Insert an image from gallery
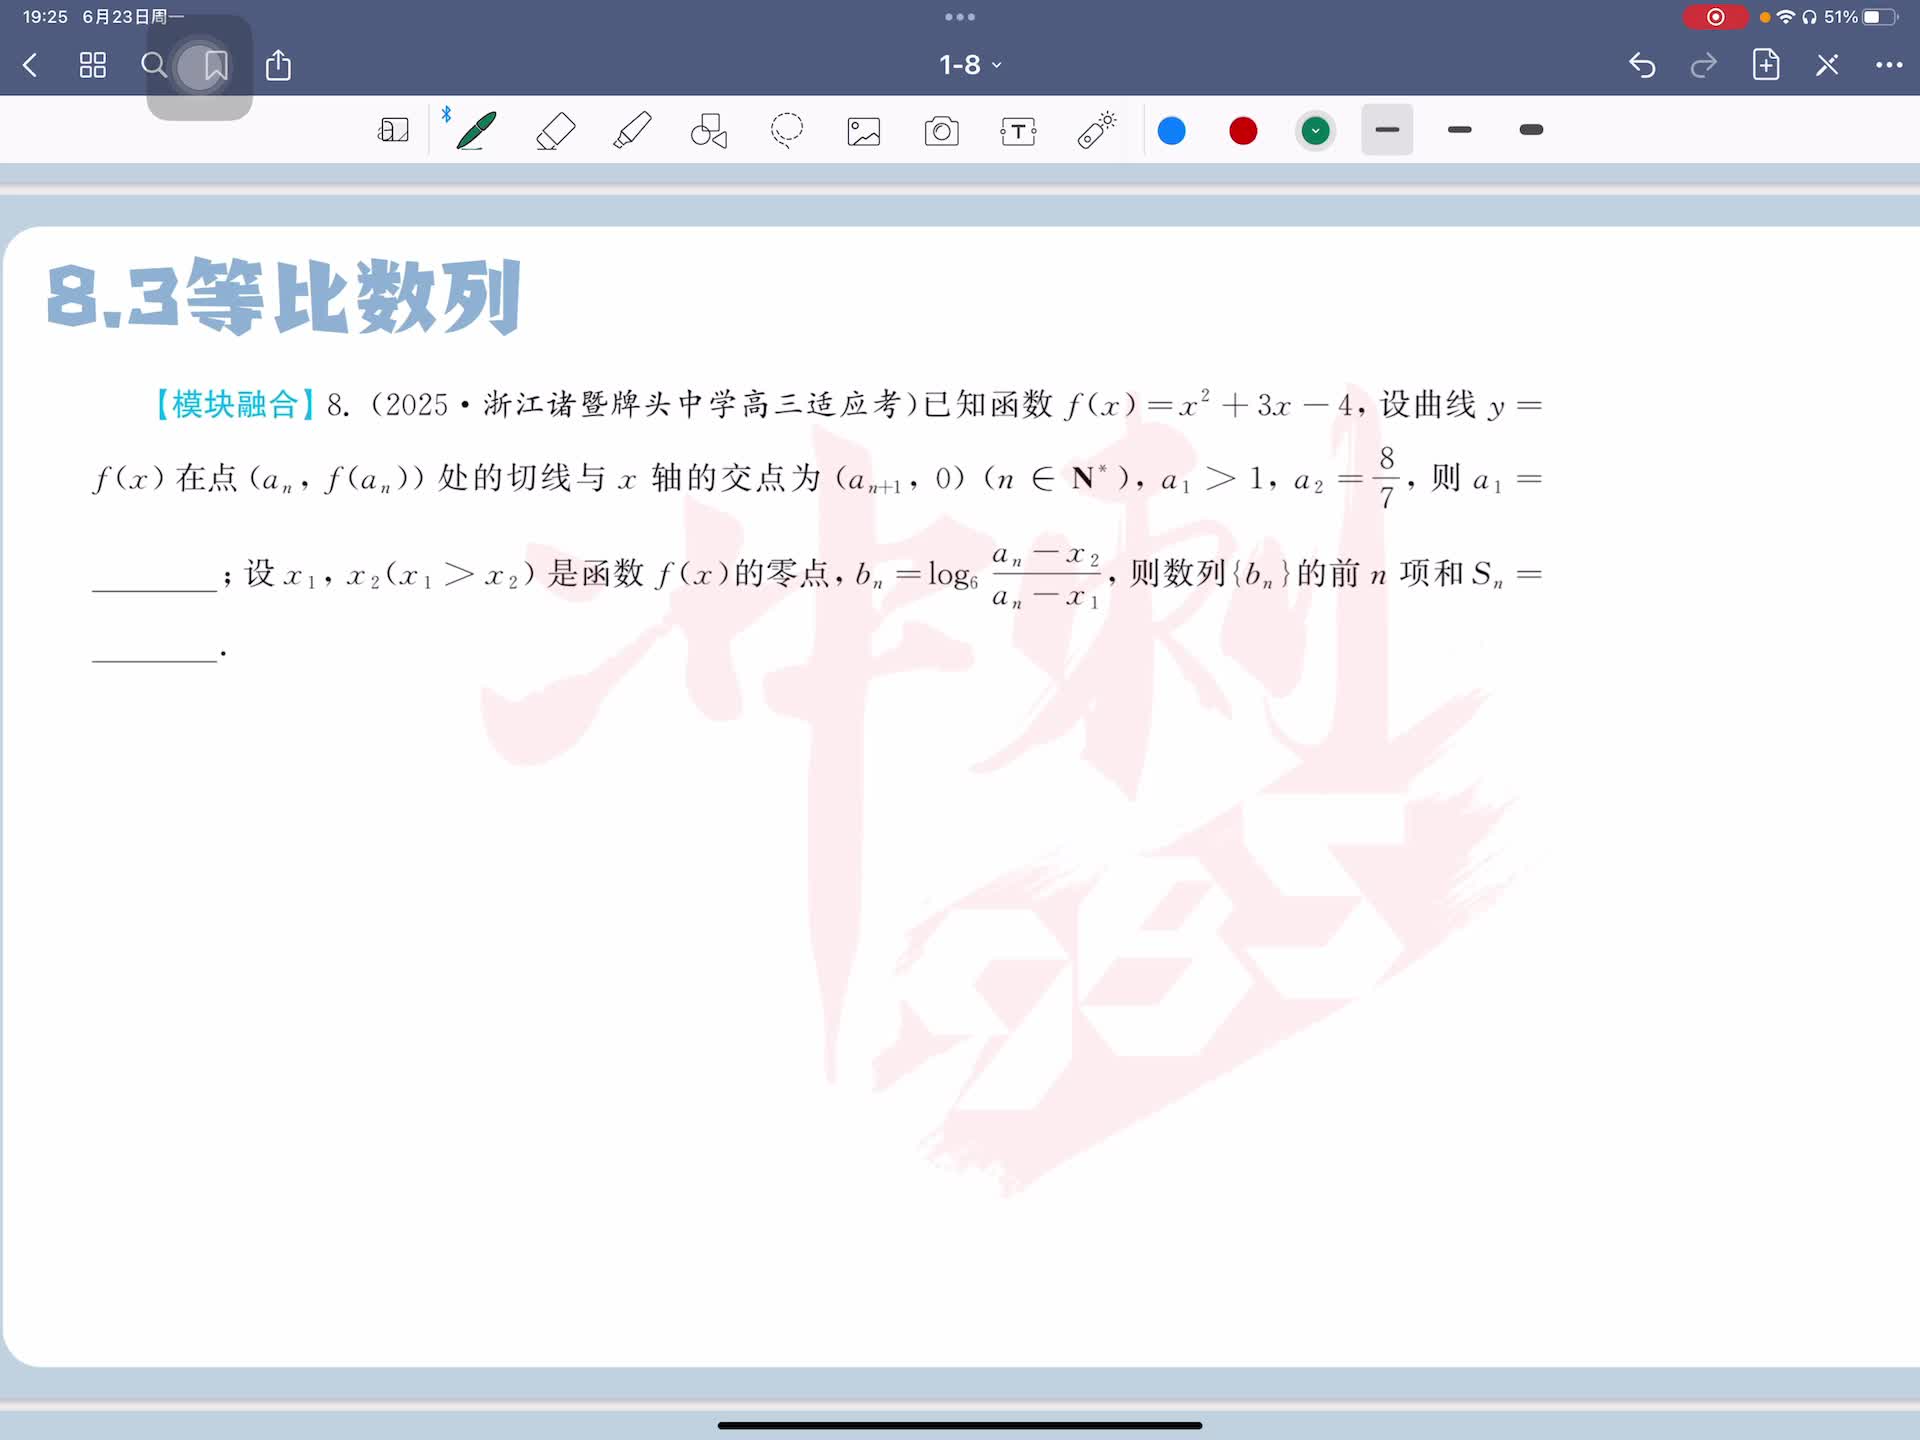Image resolution: width=1920 pixels, height=1440 pixels. coord(864,131)
